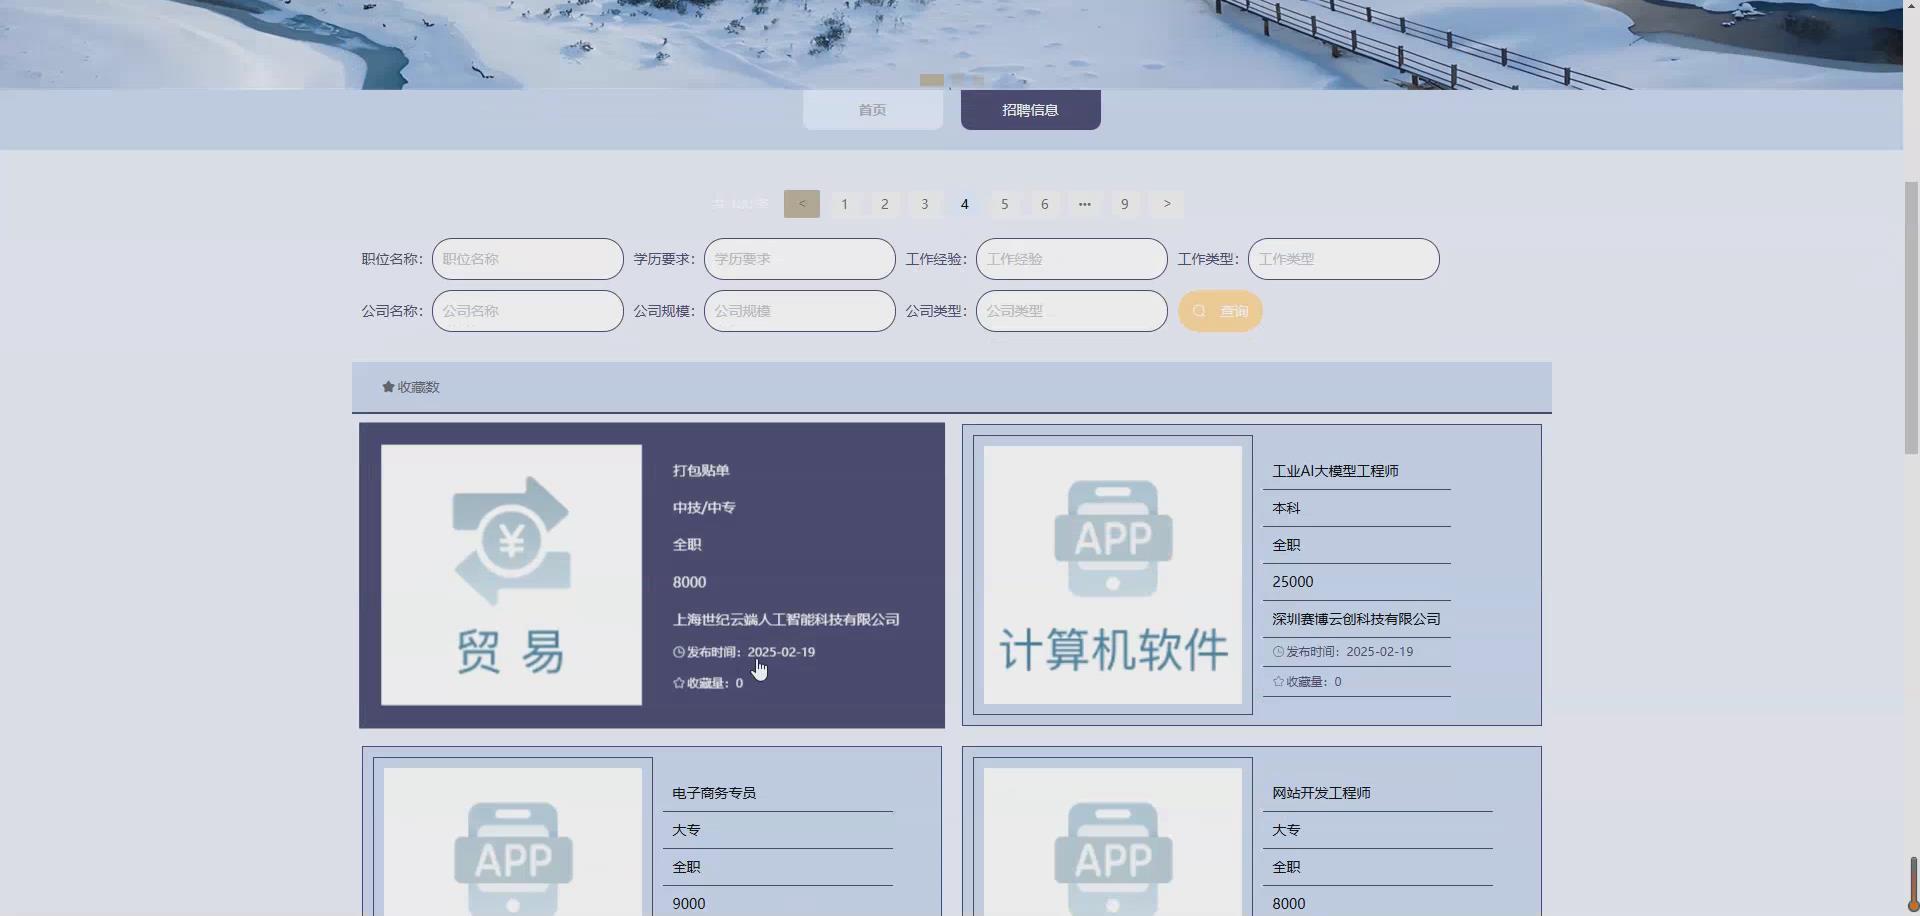Image resolution: width=1920 pixels, height=916 pixels.
Task: Switch to the 首页 tab
Action: pos(872,110)
